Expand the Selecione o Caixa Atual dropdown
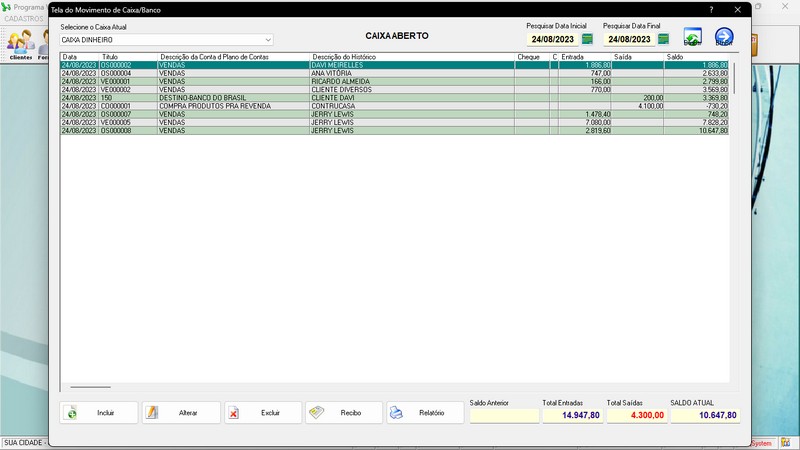 pos(268,40)
